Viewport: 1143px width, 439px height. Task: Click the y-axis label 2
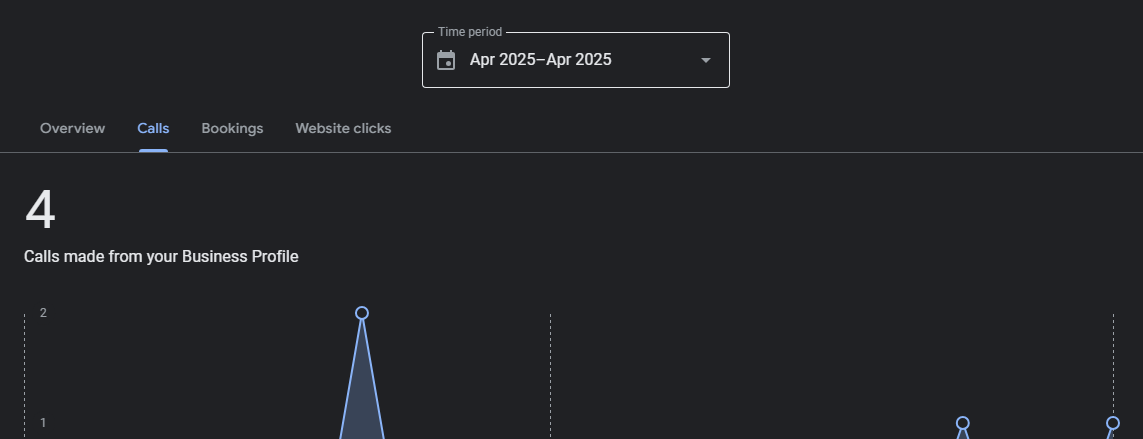(x=43, y=313)
